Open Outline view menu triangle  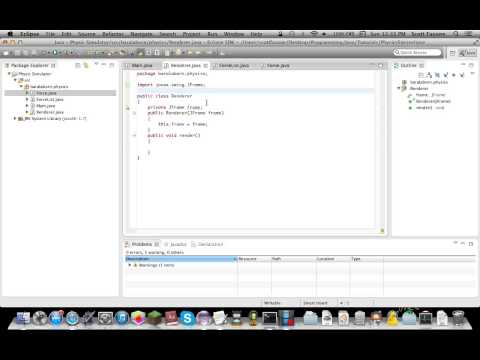click(472, 74)
